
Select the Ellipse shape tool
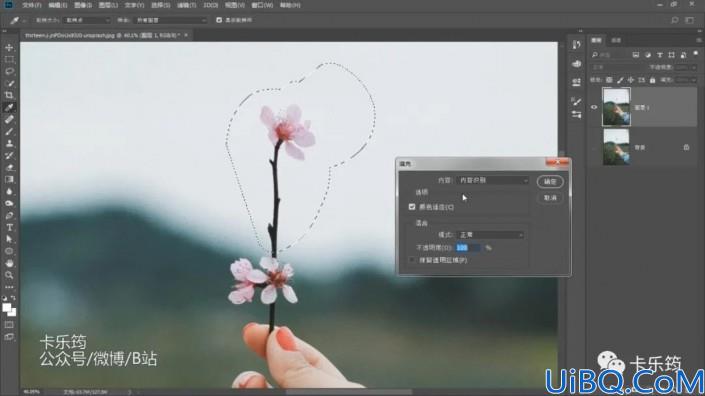pos(9,251)
